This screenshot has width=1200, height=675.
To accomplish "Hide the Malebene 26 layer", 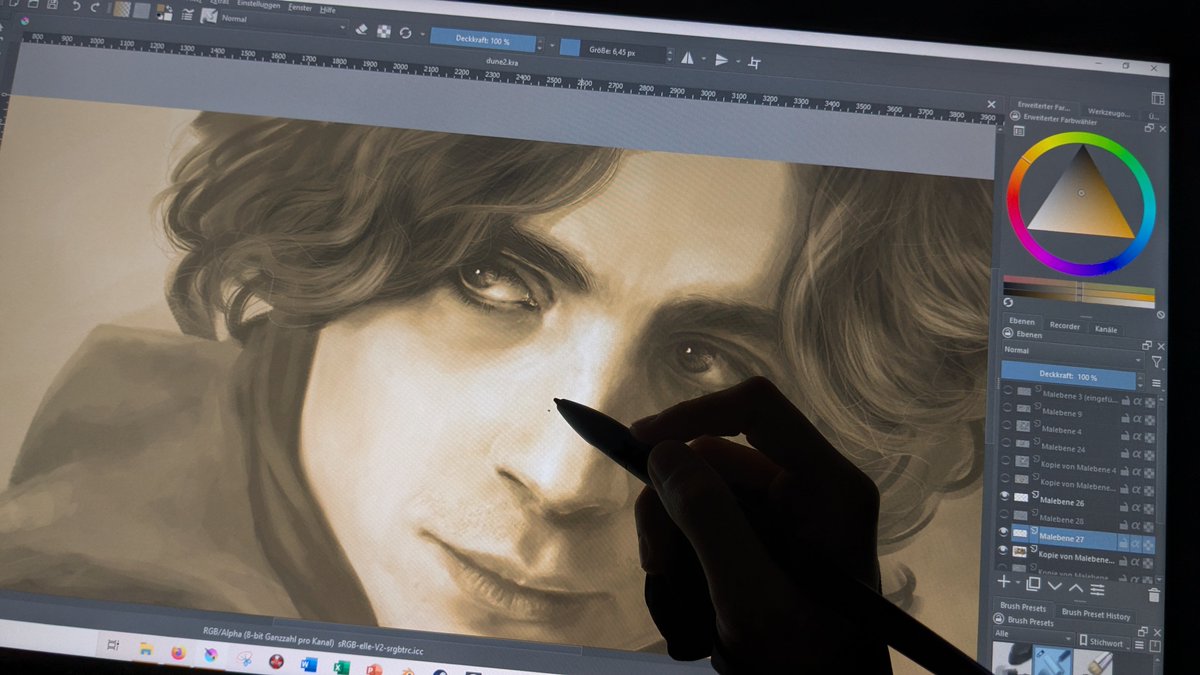I will pyautogui.click(x=1006, y=496).
